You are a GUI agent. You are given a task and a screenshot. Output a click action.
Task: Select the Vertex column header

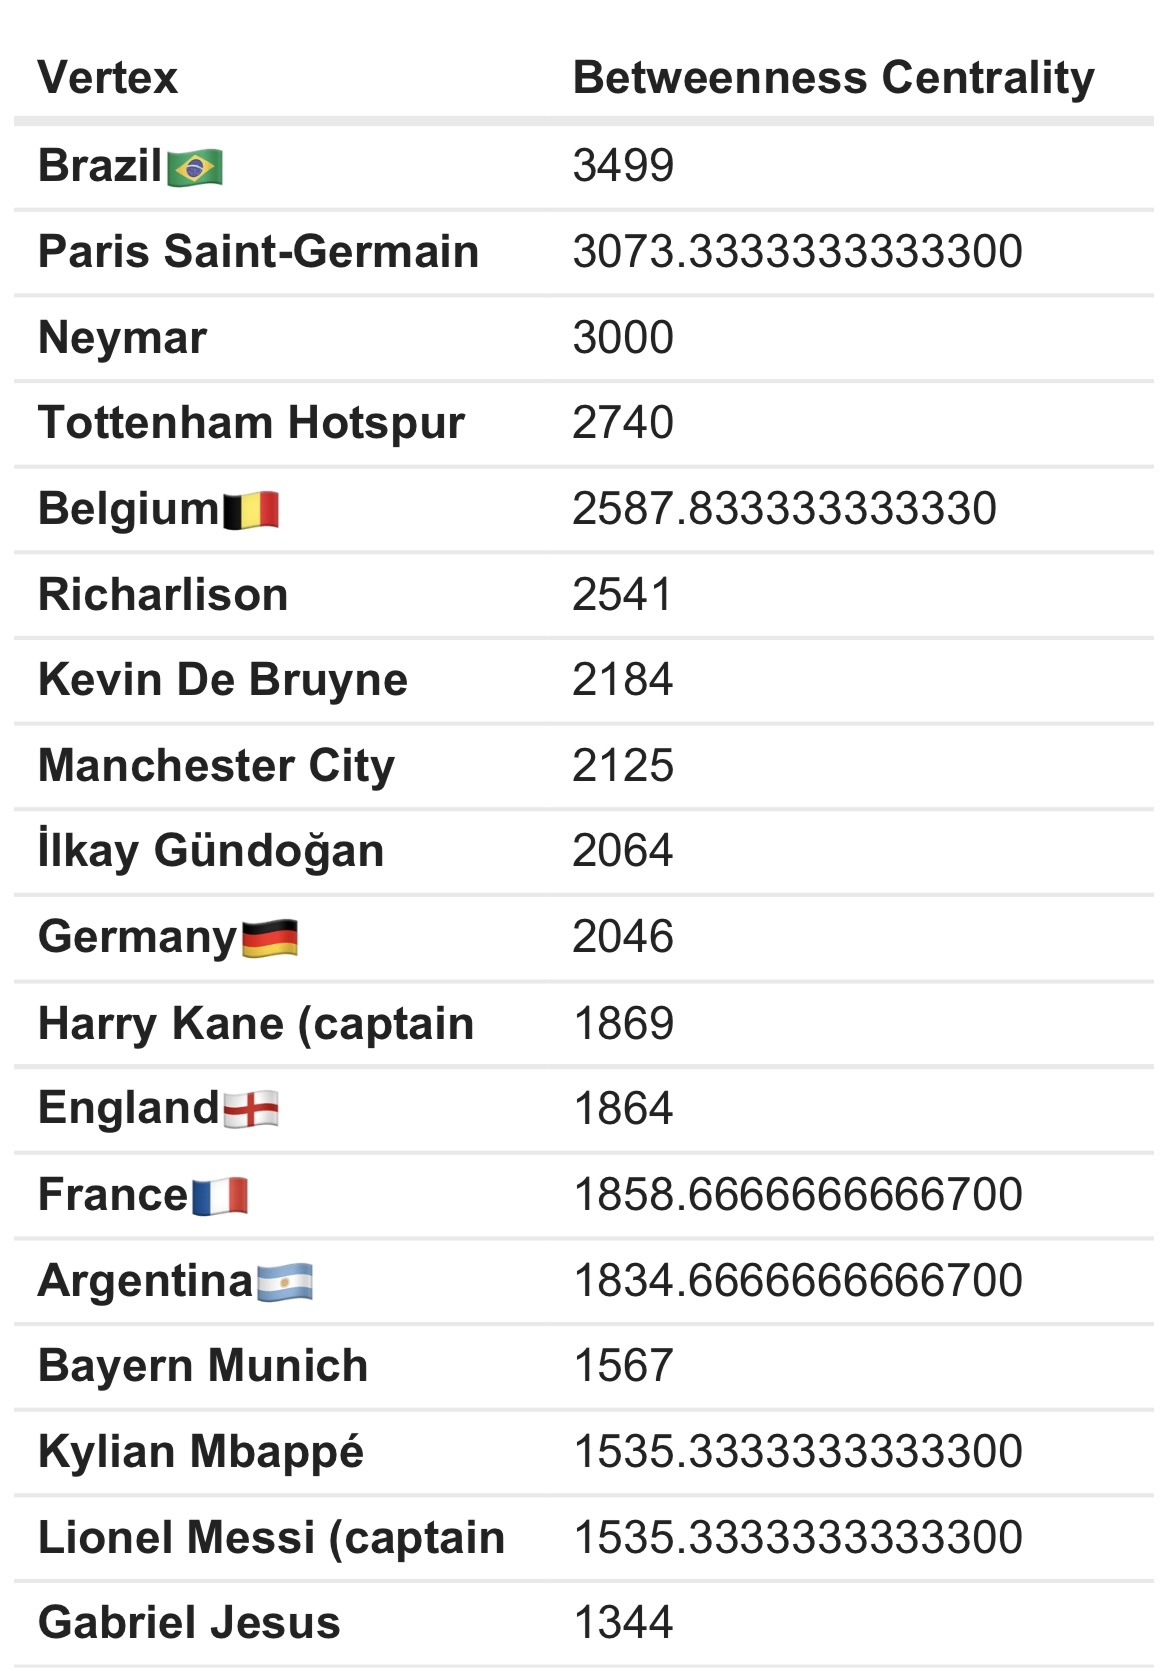(x=108, y=77)
